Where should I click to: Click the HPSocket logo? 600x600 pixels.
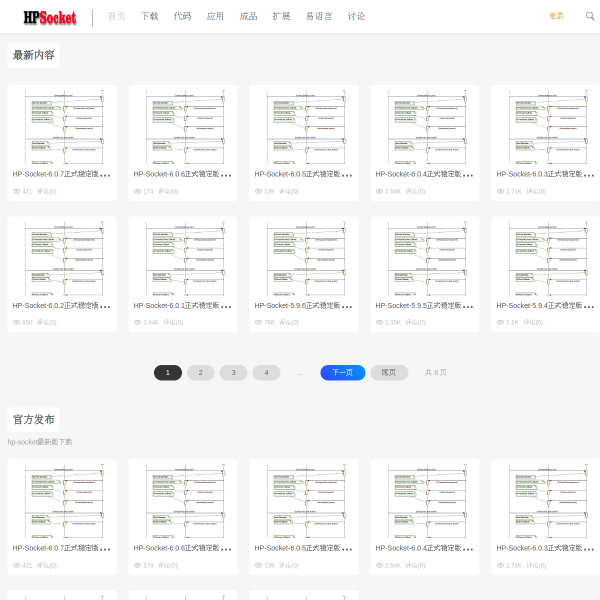click(50, 17)
